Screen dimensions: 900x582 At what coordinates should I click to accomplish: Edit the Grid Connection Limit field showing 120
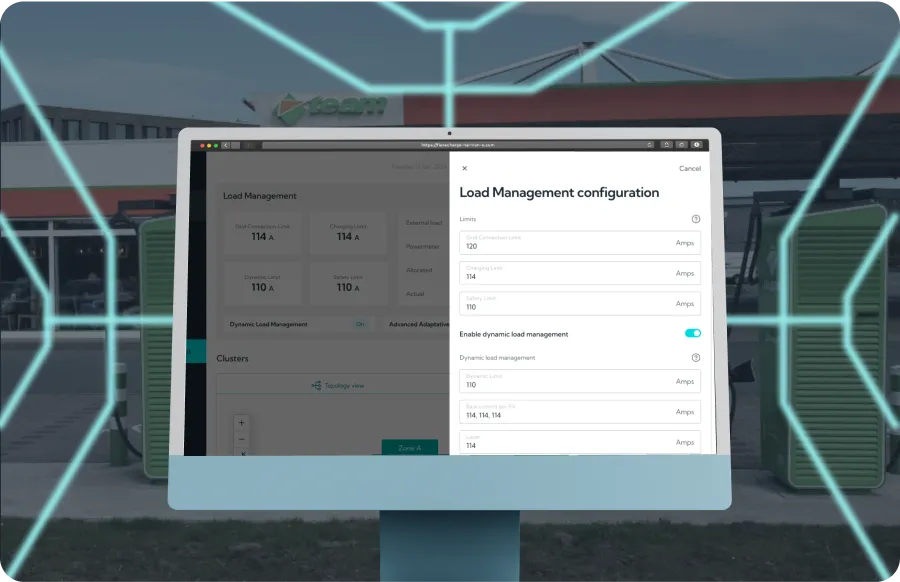(580, 243)
